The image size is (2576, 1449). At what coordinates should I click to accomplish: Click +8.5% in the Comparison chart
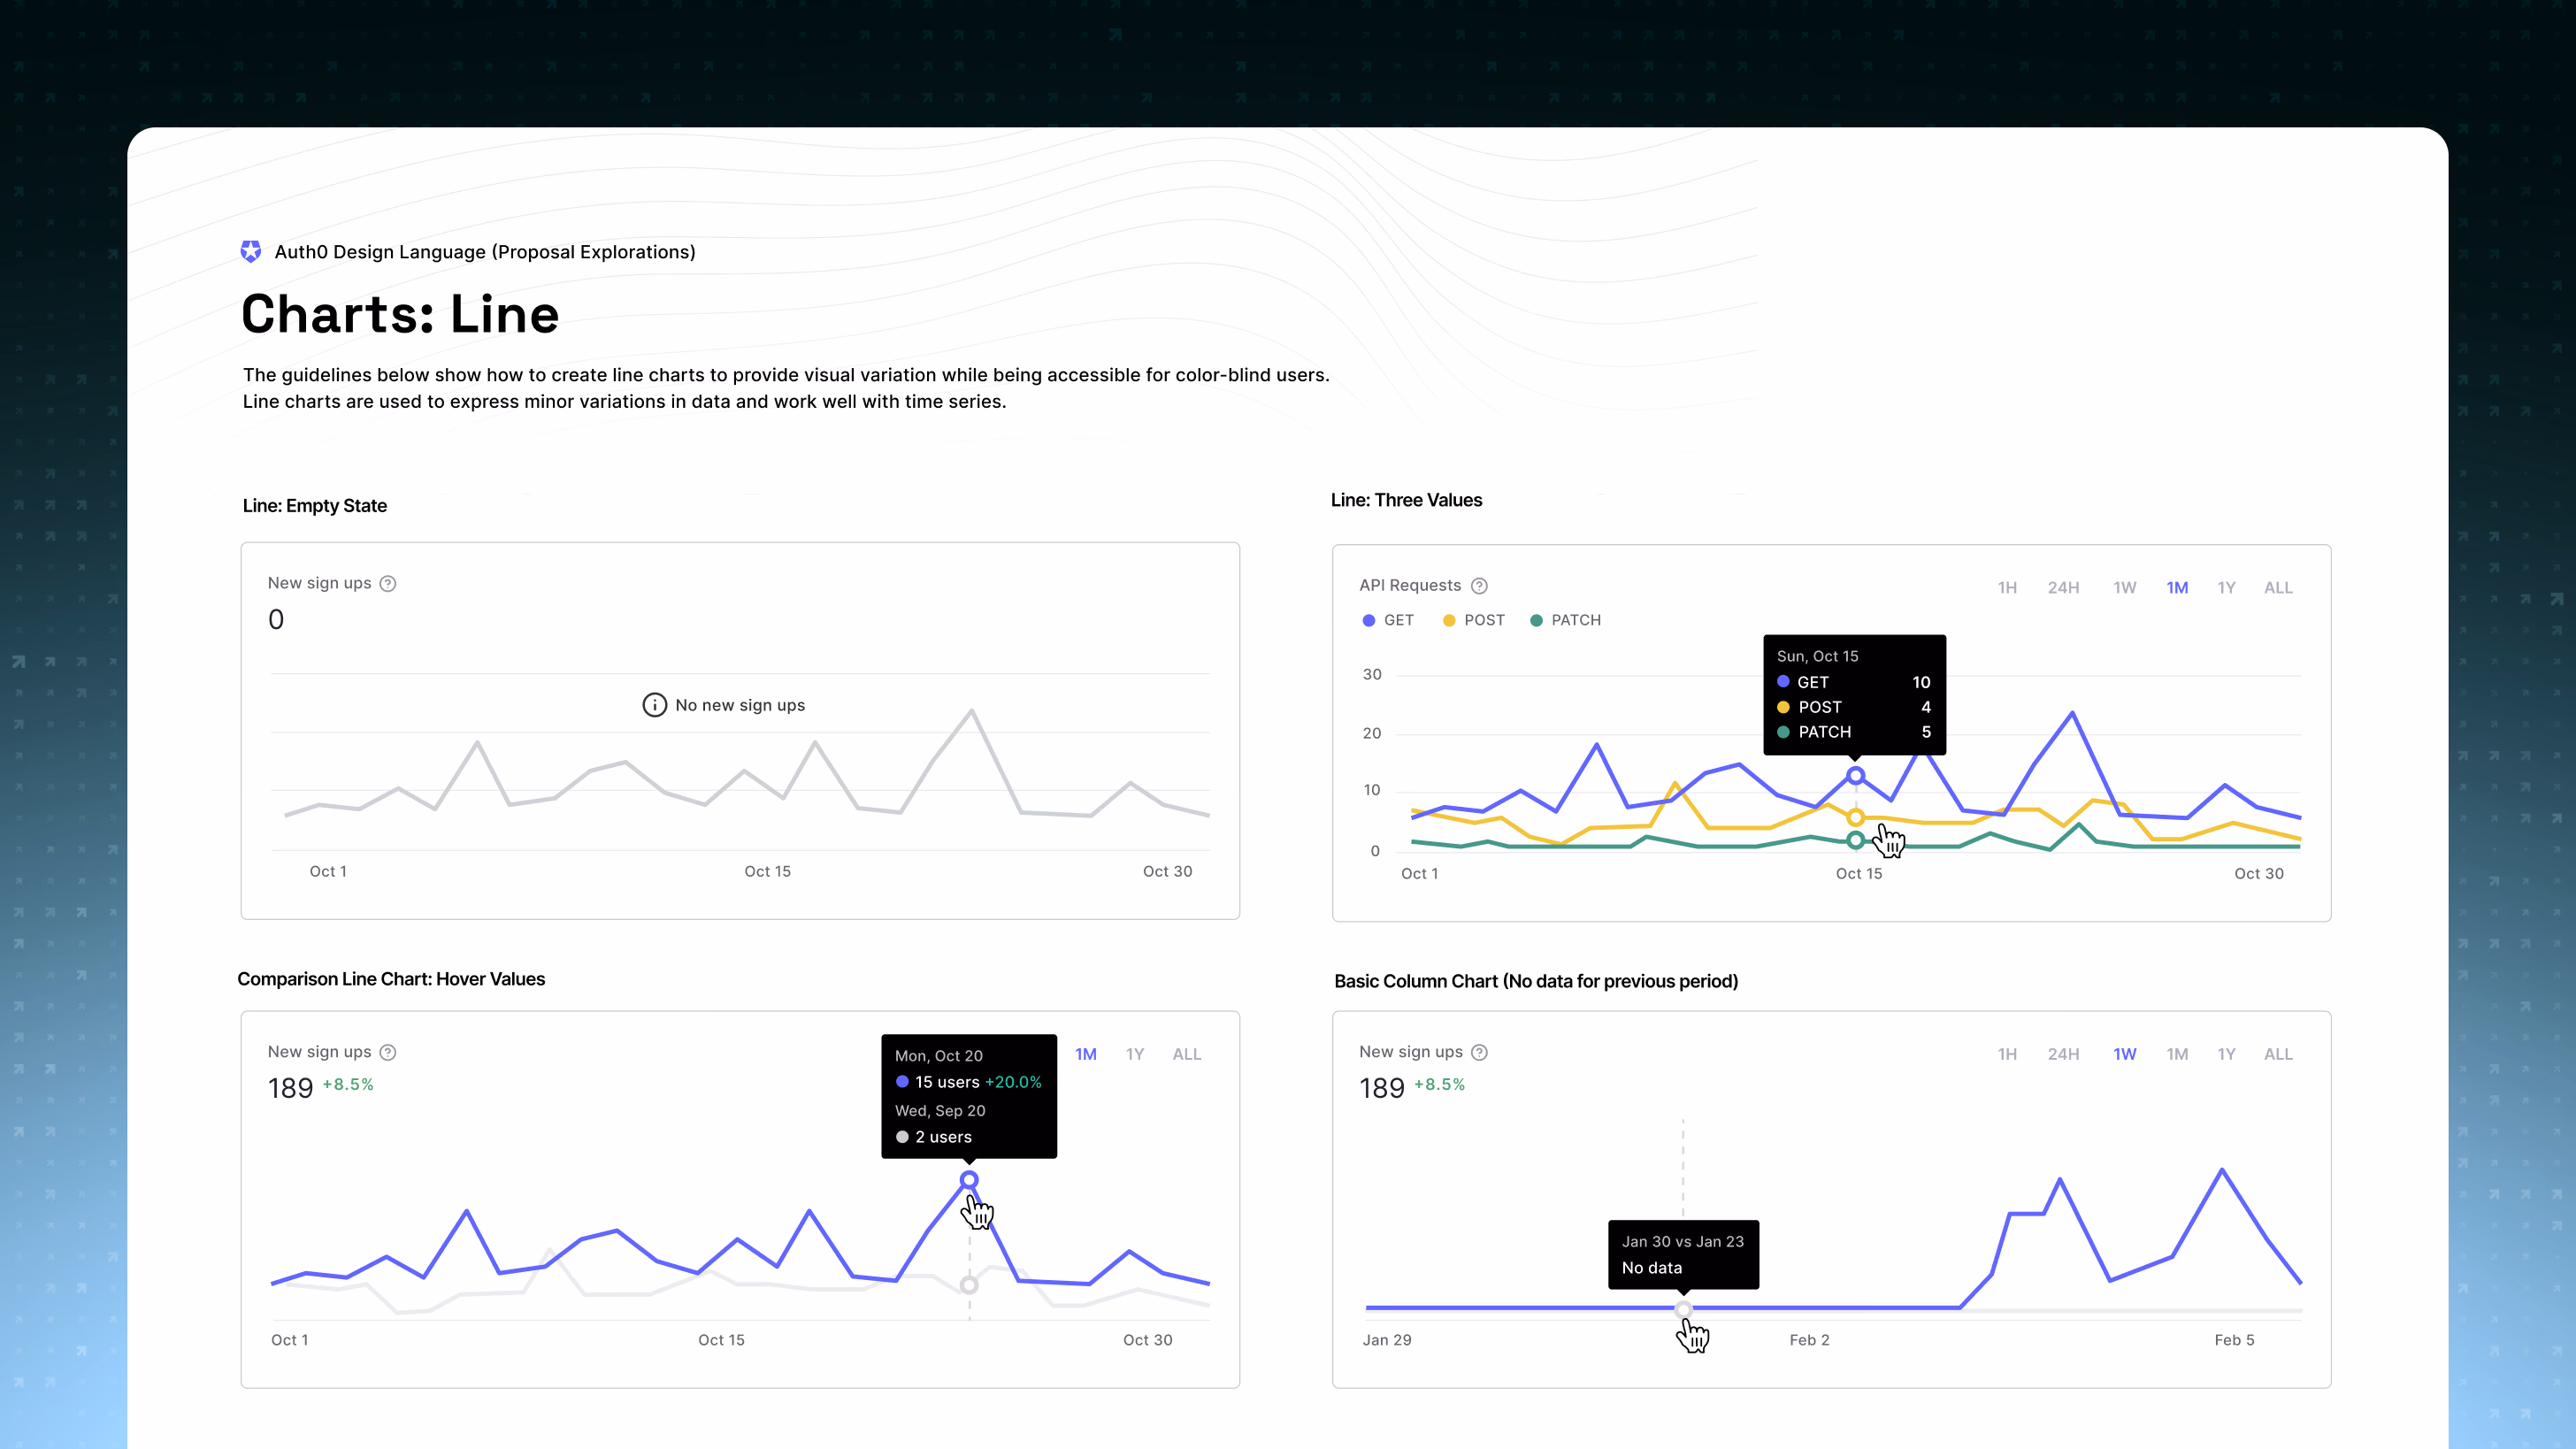347,1084
